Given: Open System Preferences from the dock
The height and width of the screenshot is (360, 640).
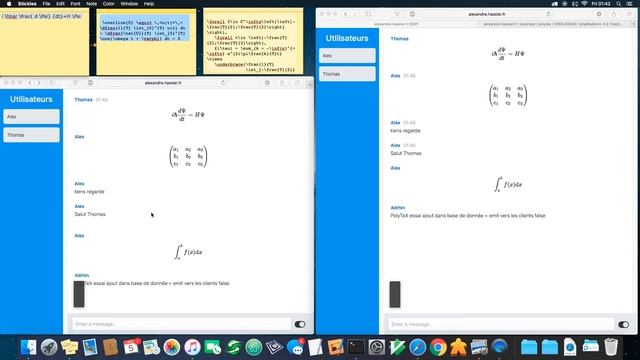Looking at the screenshot, I should (376, 347).
